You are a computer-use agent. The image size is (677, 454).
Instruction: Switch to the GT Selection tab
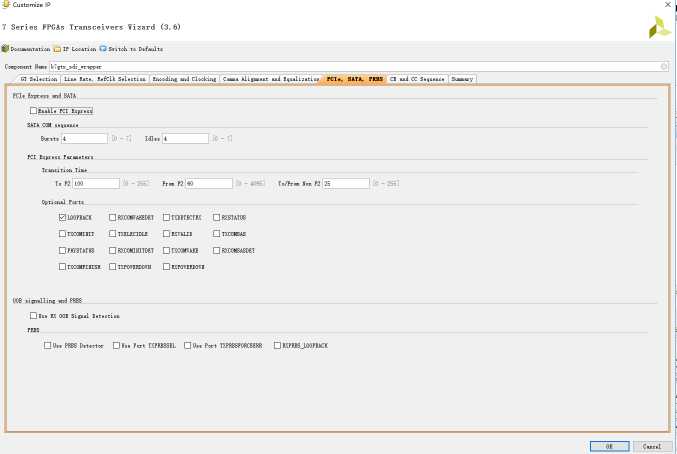click(x=38, y=79)
